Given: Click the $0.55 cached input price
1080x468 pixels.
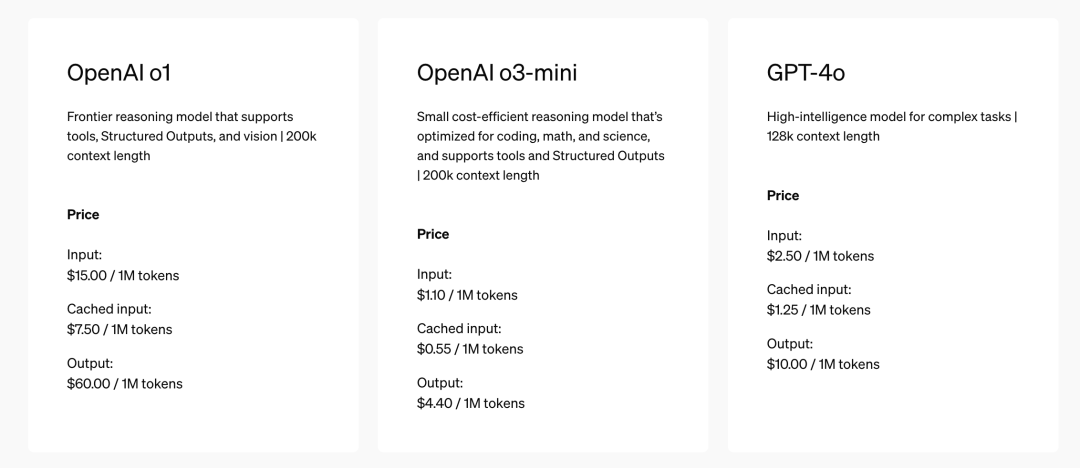Looking at the screenshot, I should tap(470, 349).
